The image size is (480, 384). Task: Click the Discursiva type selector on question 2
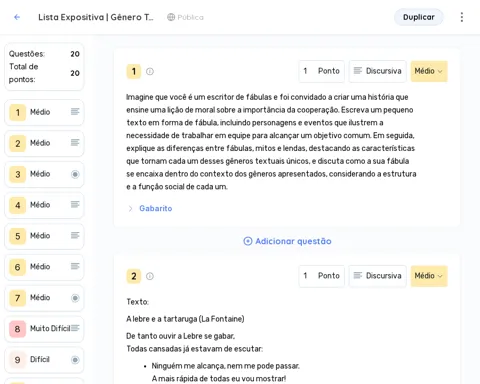pos(378,276)
